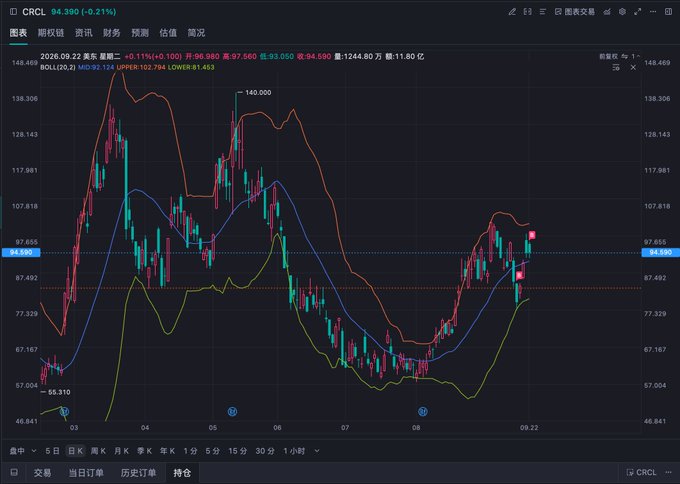Screen dimensions: 680x484
Task: Collapse the chart count 1 caret
Action: click(636, 56)
